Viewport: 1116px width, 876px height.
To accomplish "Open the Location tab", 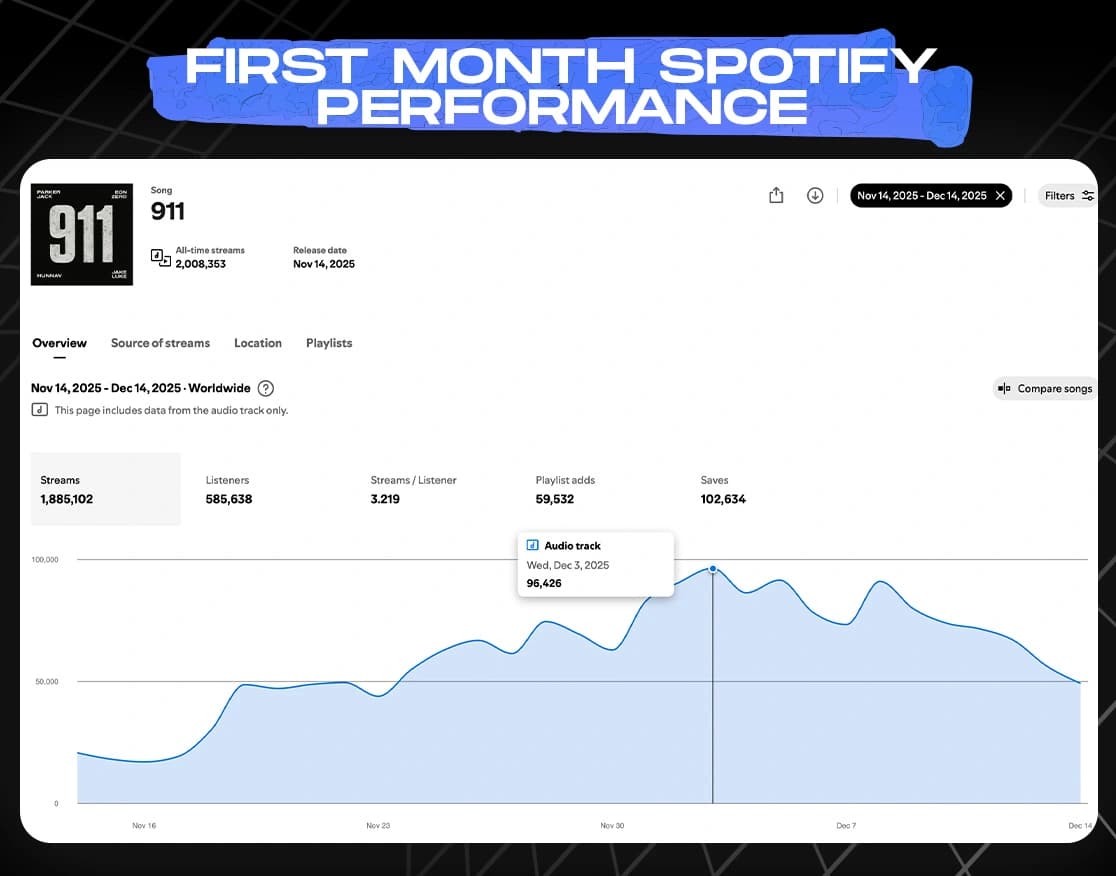I will tap(258, 343).
